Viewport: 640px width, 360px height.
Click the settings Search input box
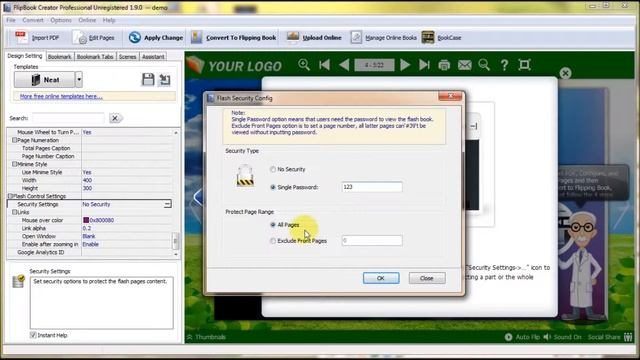point(68,118)
